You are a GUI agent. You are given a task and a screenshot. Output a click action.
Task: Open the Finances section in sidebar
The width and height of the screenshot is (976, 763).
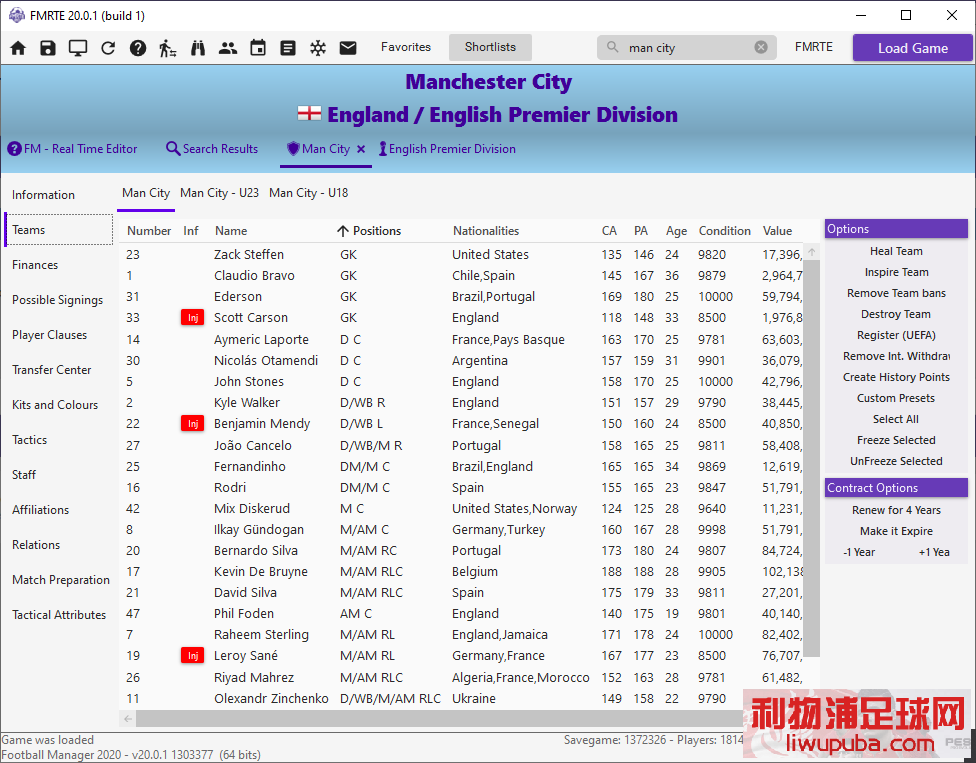click(x=35, y=265)
